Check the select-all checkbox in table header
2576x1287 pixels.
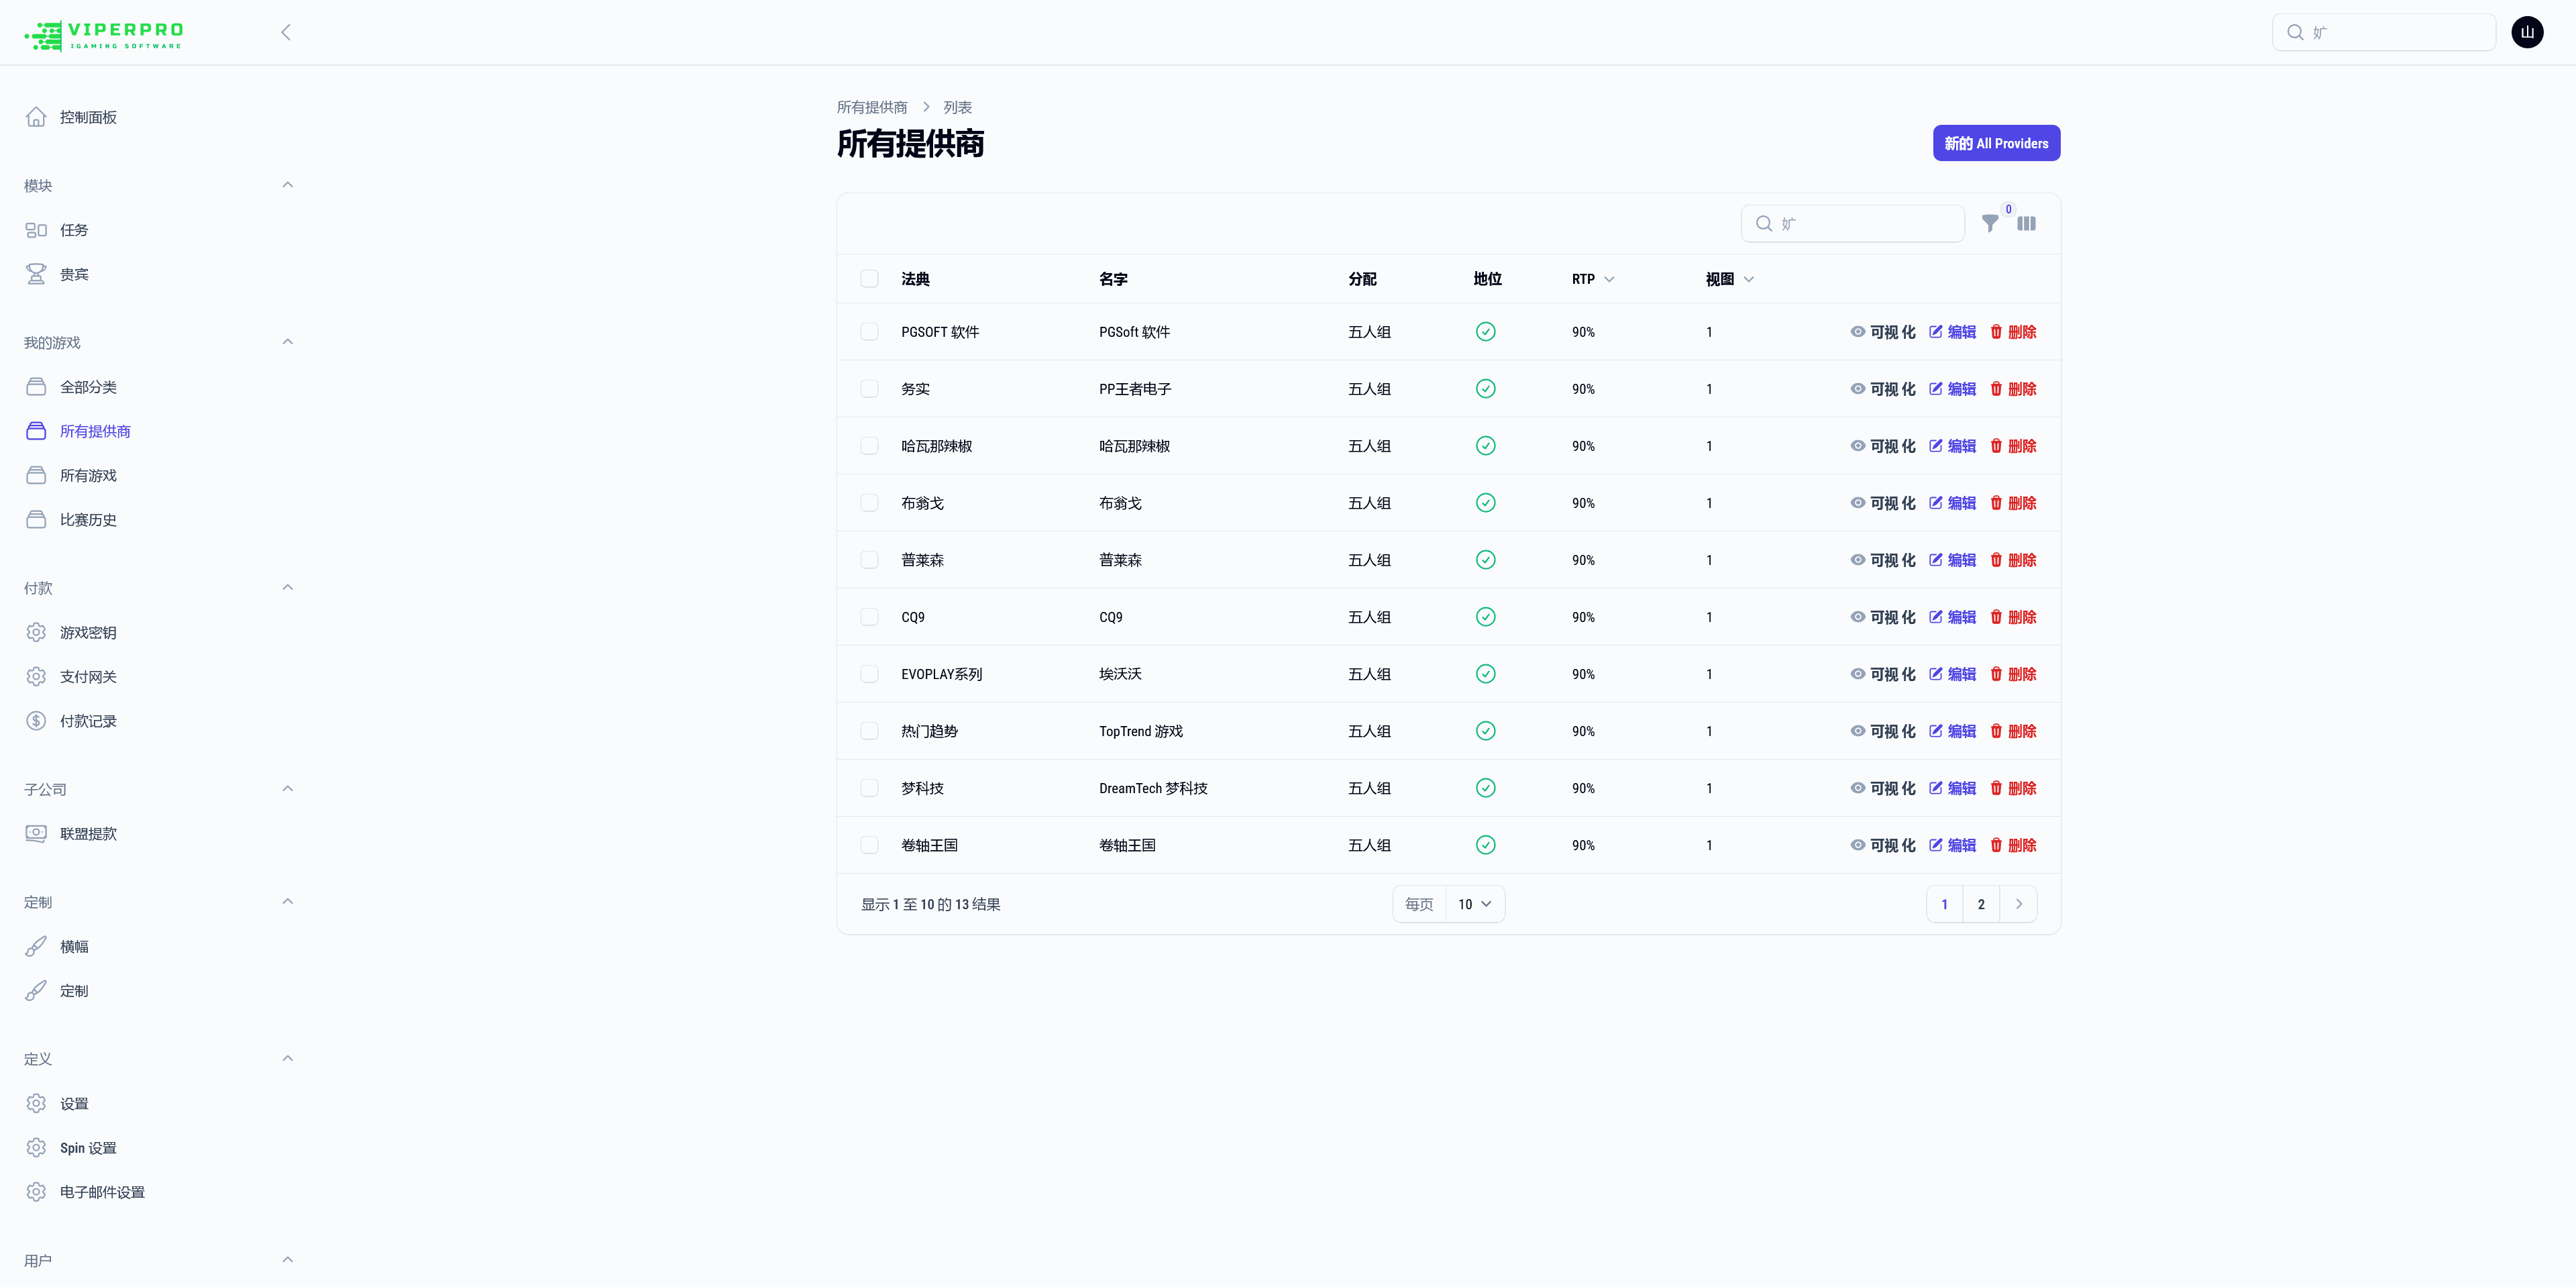coord(869,279)
